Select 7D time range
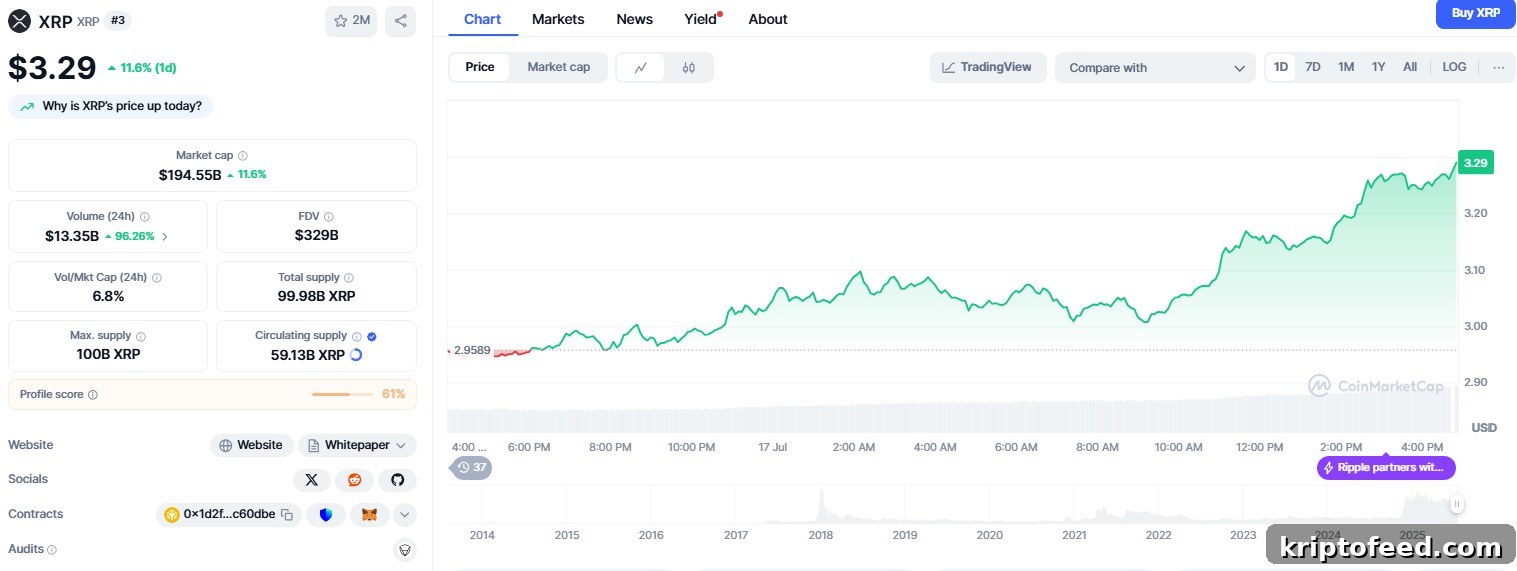This screenshot has height=571, width=1517. coord(1313,67)
